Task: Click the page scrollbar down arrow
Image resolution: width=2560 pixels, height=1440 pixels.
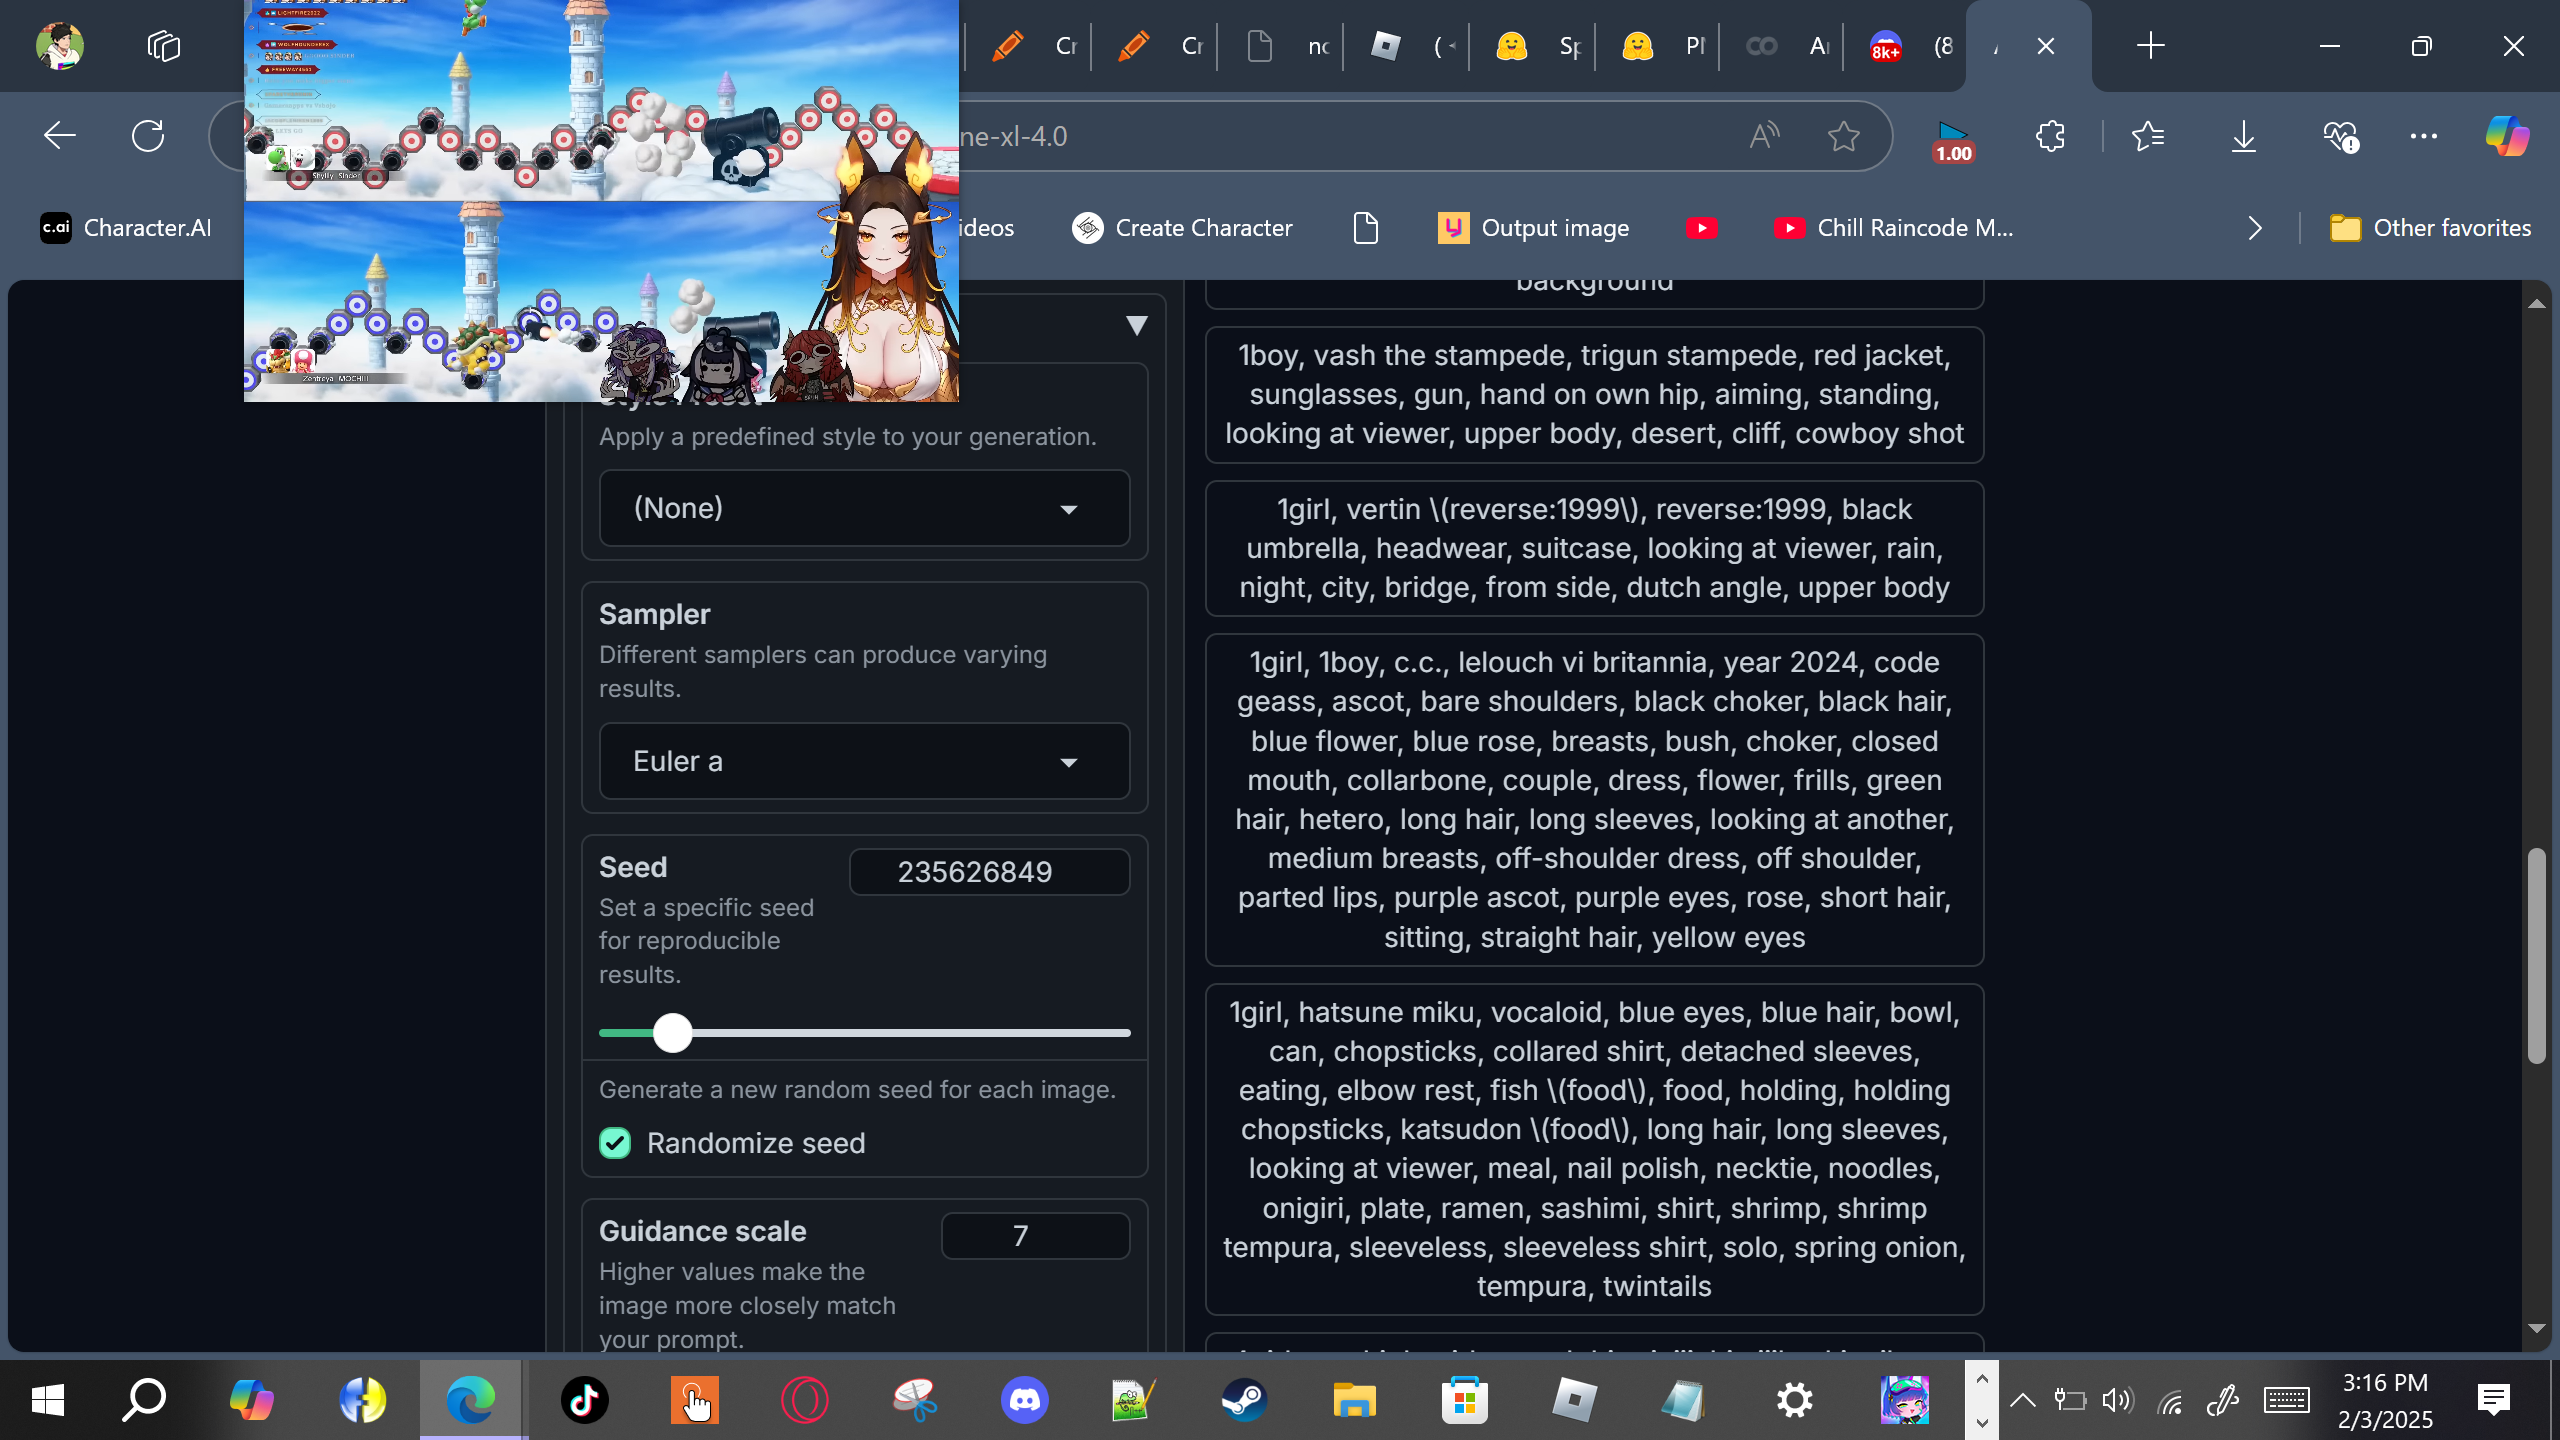Action: coord(2536,1328)
